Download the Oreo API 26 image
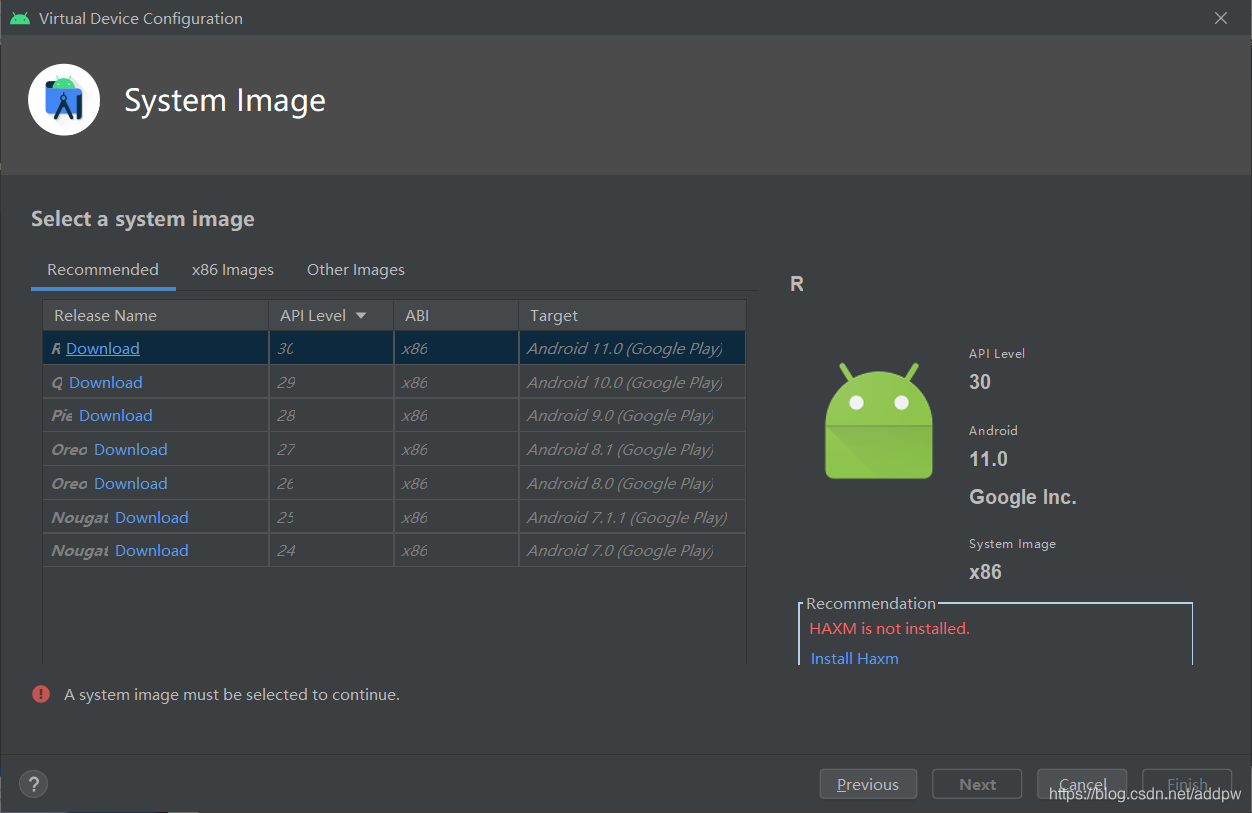Screen dimensions: 1252x813 coord(131,483)
